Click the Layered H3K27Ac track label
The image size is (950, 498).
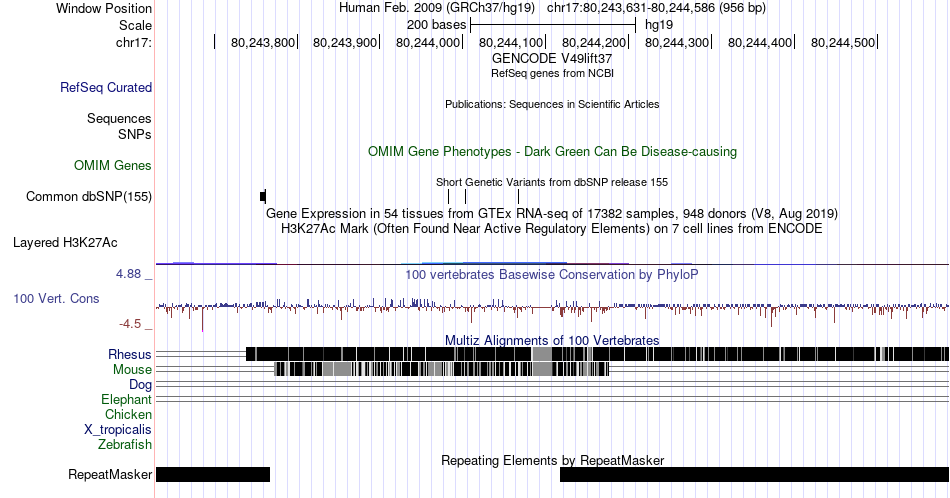coord(65,242)
